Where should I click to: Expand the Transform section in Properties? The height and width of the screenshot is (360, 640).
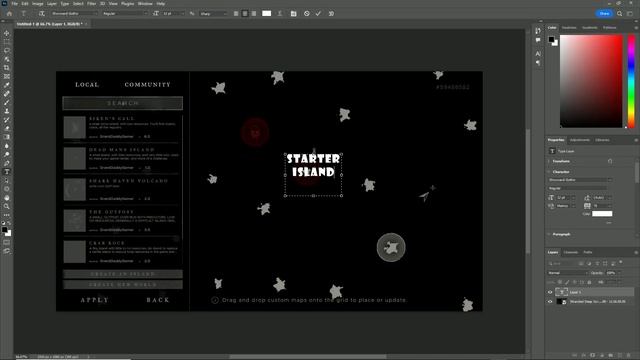coord(549,161)
